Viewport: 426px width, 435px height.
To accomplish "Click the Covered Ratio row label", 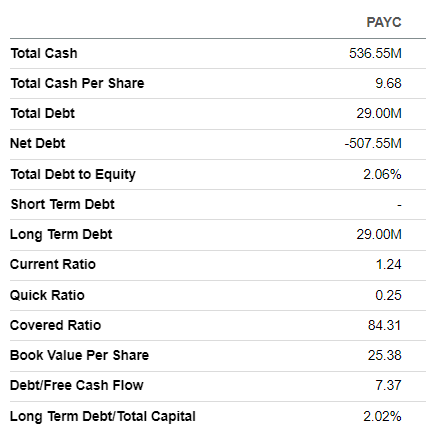I will [56, 325].
